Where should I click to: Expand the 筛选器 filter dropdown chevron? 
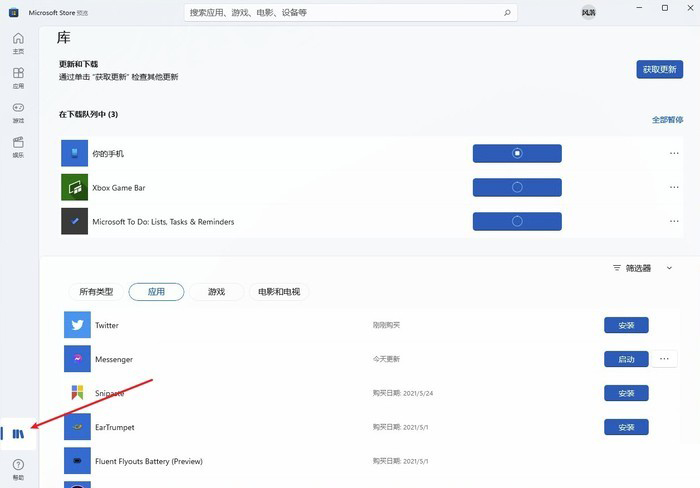point(669,268)
